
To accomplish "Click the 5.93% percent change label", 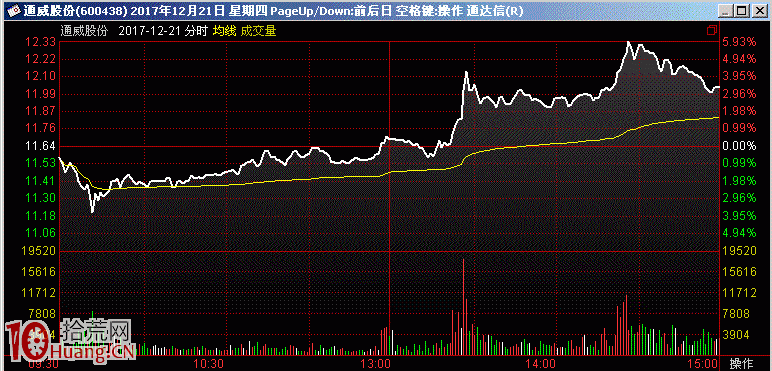I will point(739,42).
